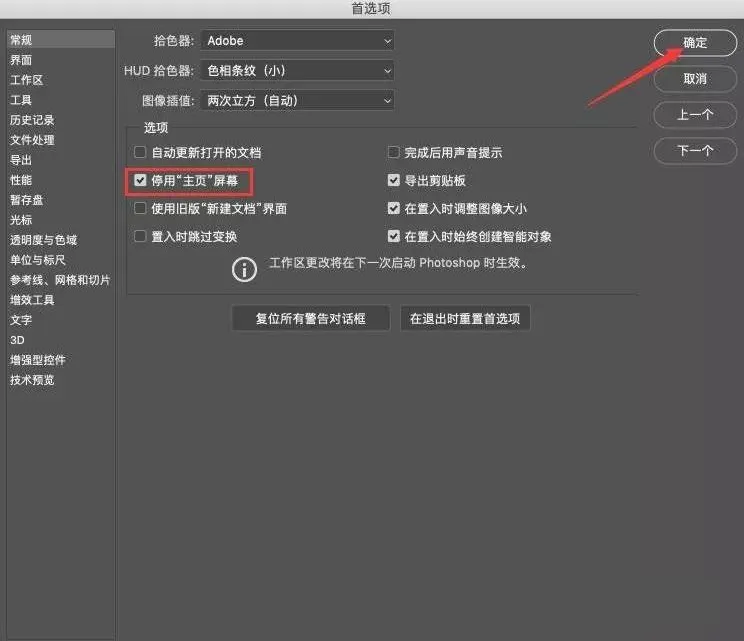Go to previous page with 上一个
This screenshot has height=641, width=744.
point(695,115)
